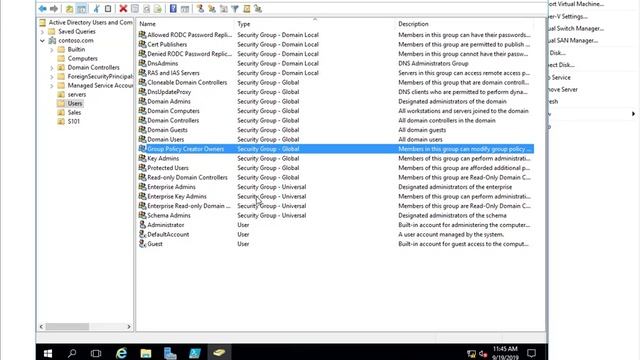Select the S101 OU in the tree

[73, 121]
